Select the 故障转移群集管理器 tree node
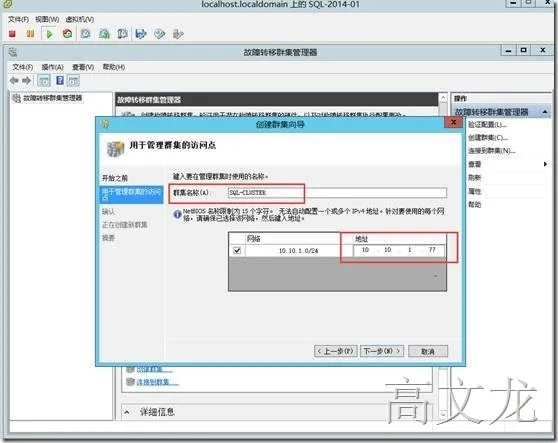 pos(52,98)
